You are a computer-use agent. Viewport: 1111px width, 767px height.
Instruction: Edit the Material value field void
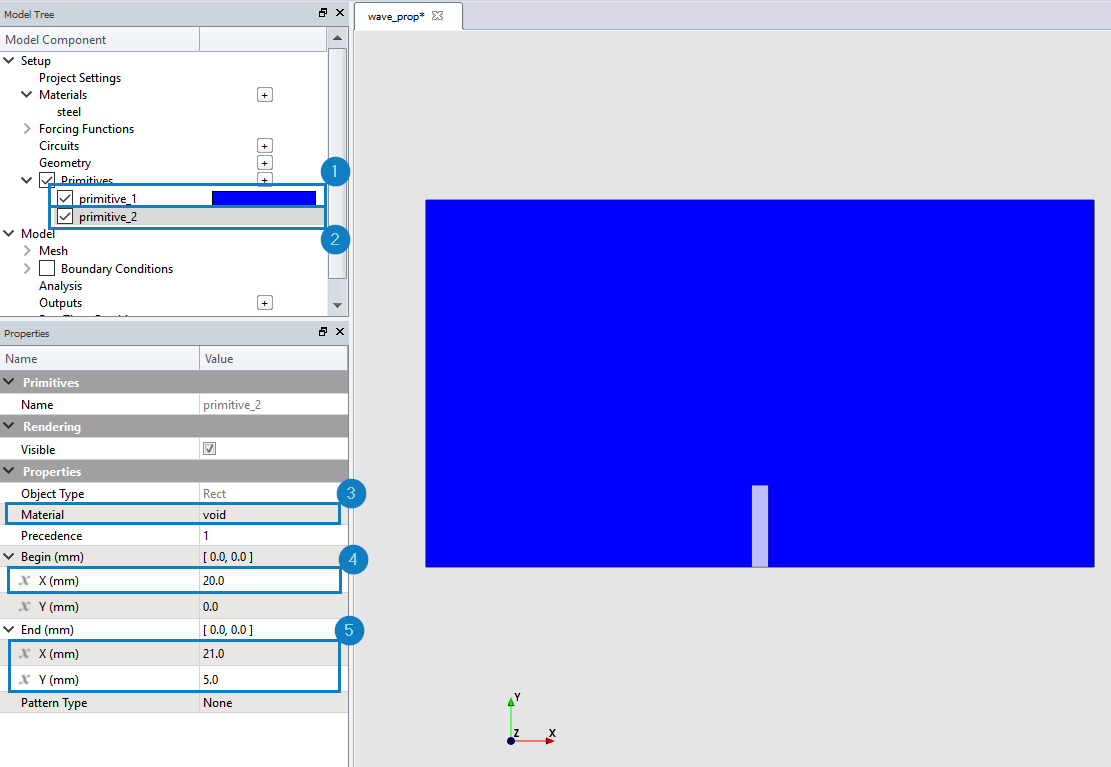pos(269,515)
